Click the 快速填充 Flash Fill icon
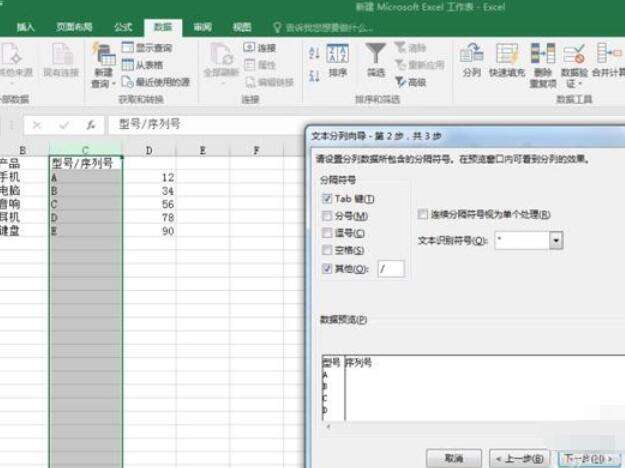Image resolution: width=625 pixels, height=468 pixels. (507, 53)
